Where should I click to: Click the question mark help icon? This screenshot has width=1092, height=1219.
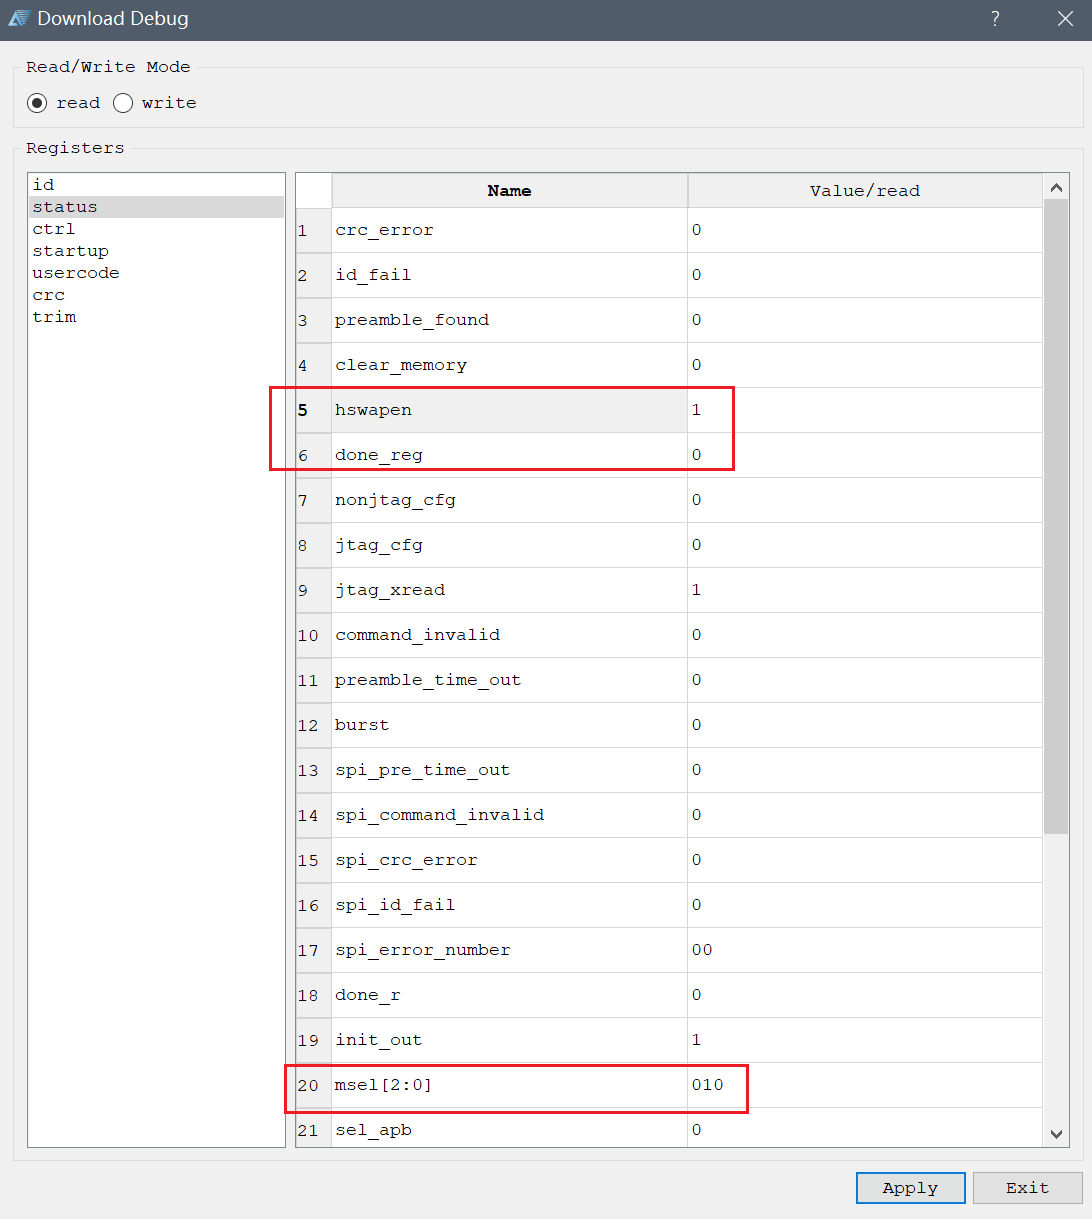(995, 19)
